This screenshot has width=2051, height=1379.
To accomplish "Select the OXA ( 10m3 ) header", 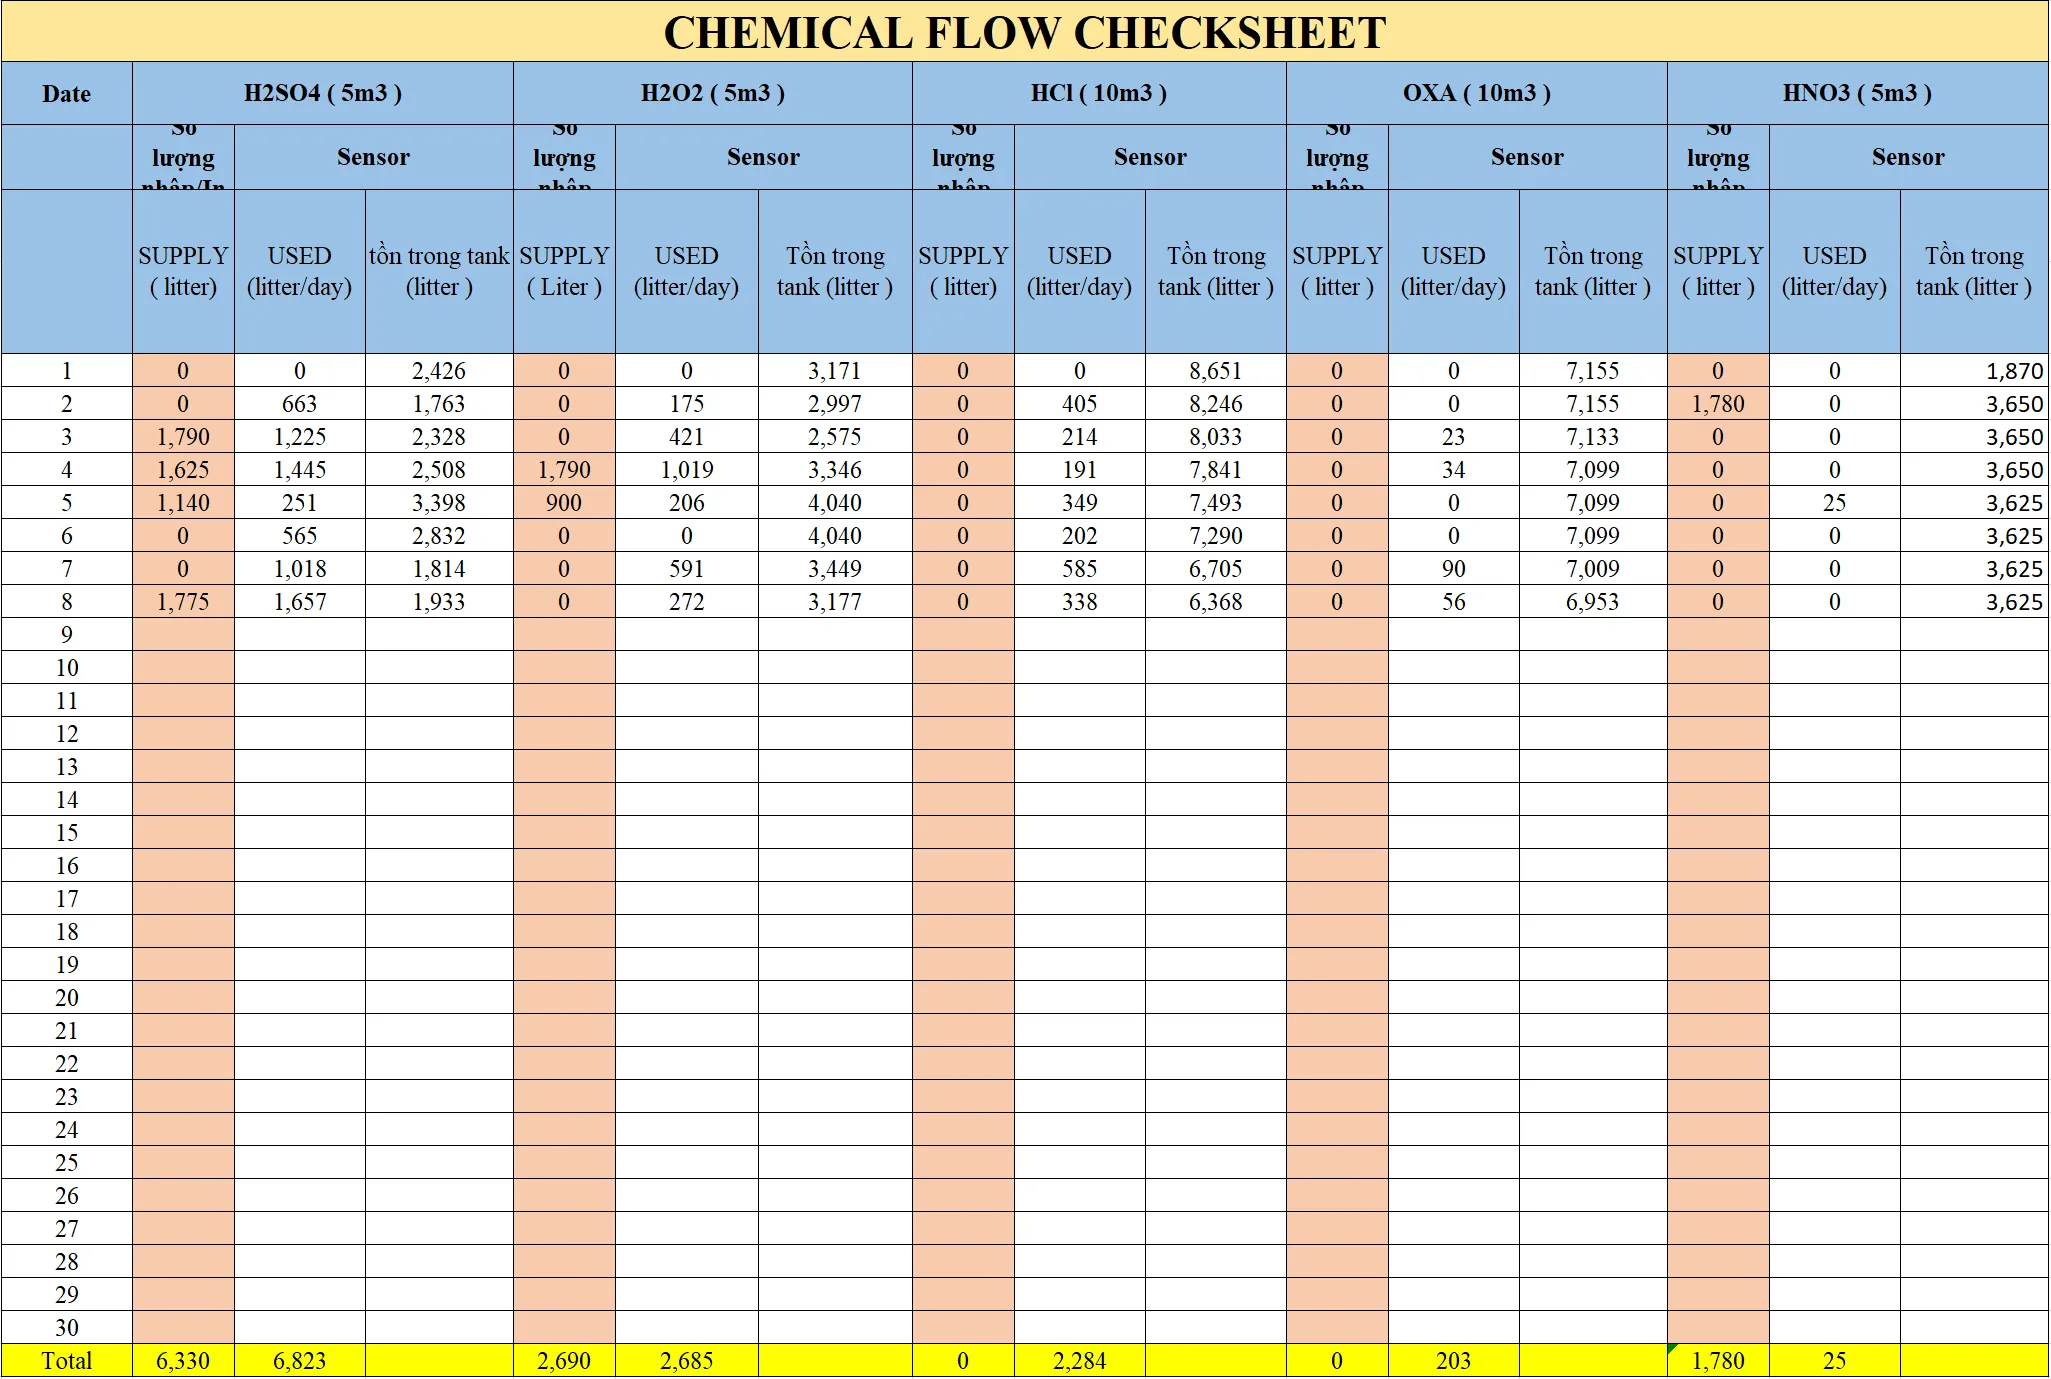I will [x=1477, y=93].
